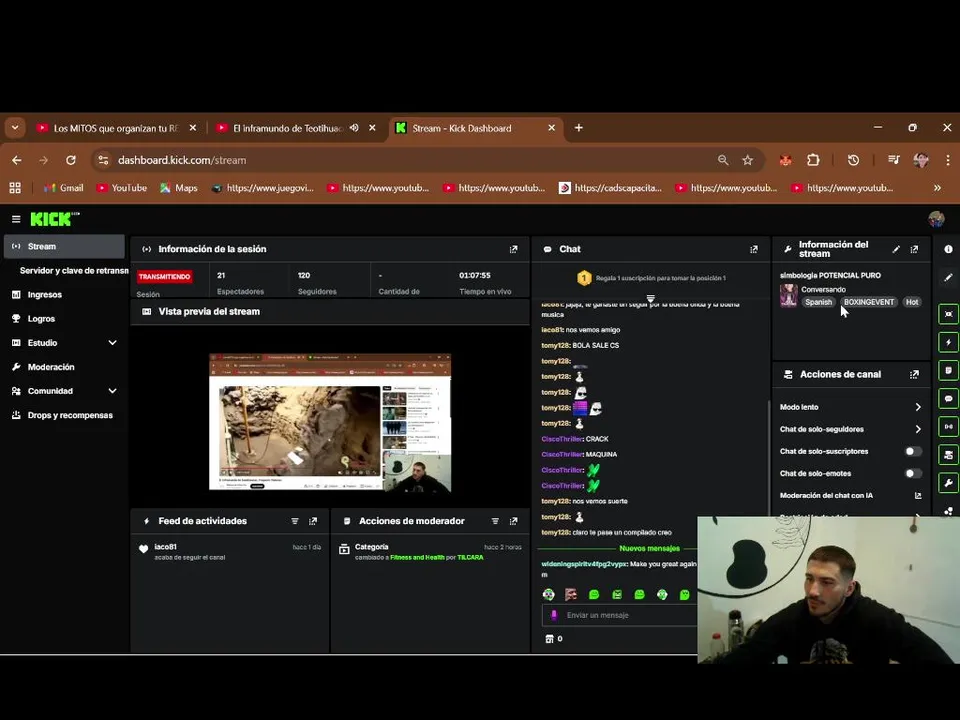Toggle Chat de solo-suscriptores switch
The width and height of the screenshot is (960, 720).
click(913, 451)
